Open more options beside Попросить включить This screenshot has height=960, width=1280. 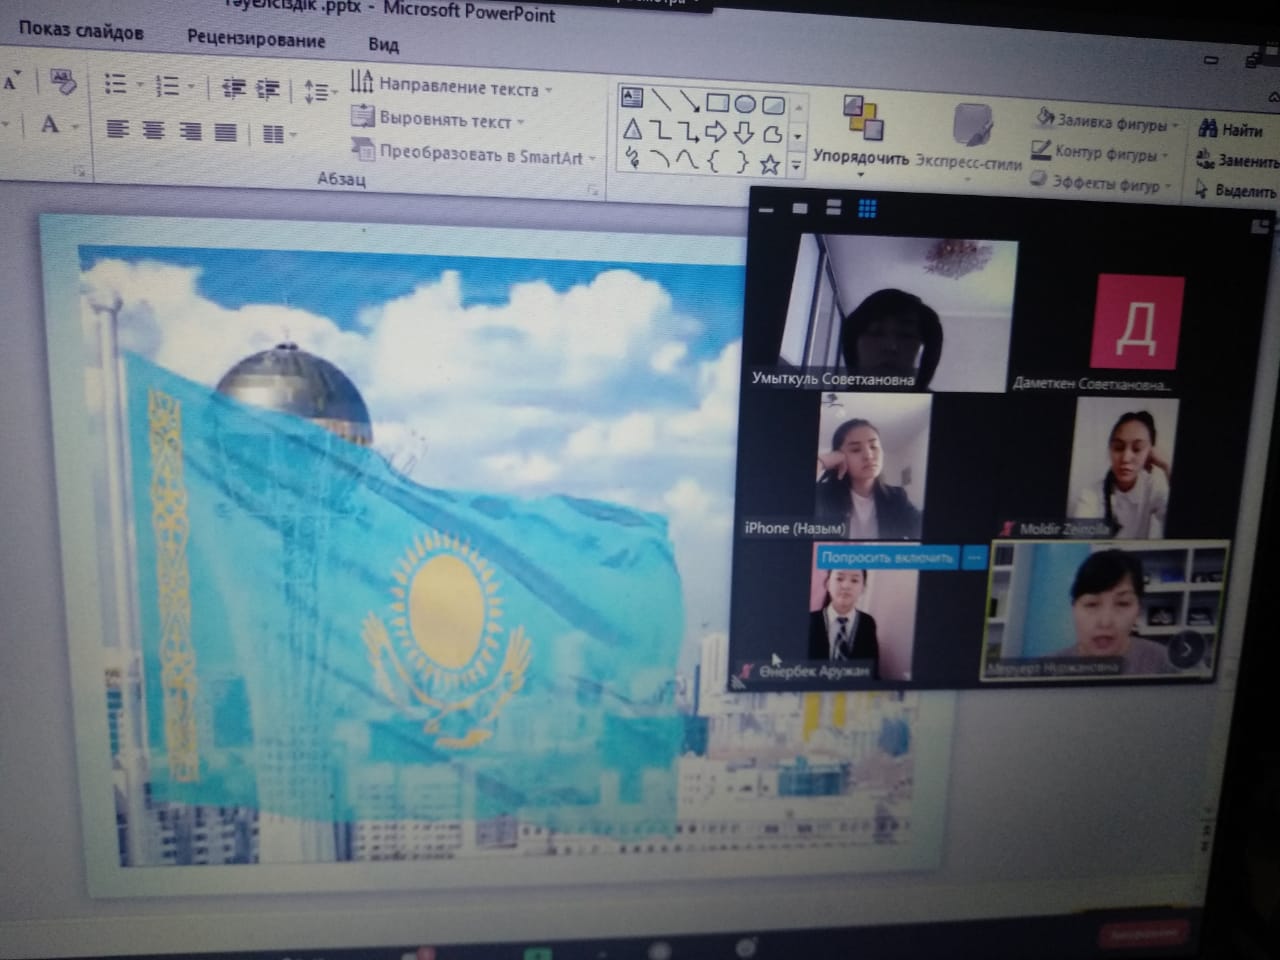pyautogui.click(x=975, y=560)
